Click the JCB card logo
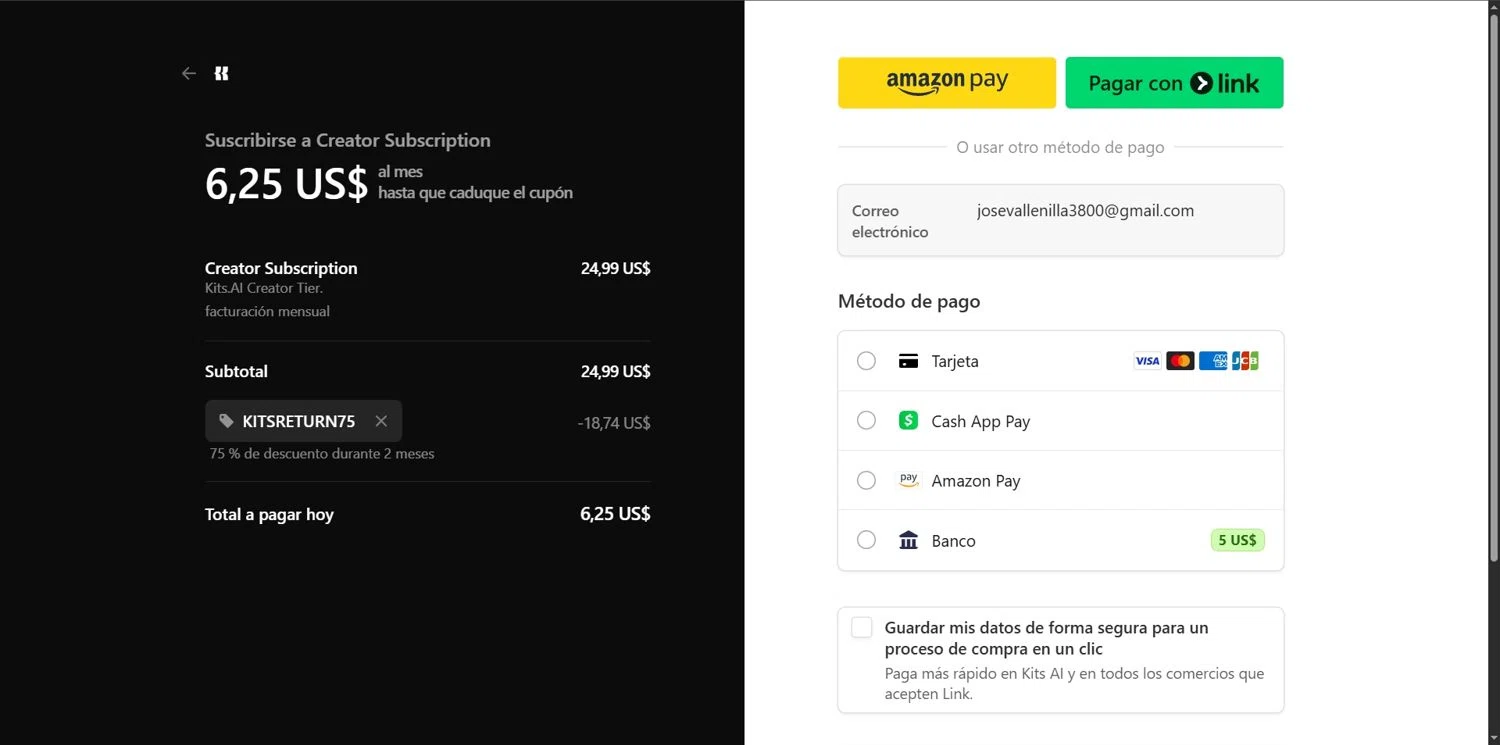Screen dimensions: 1500x745 coord(1245,361)
